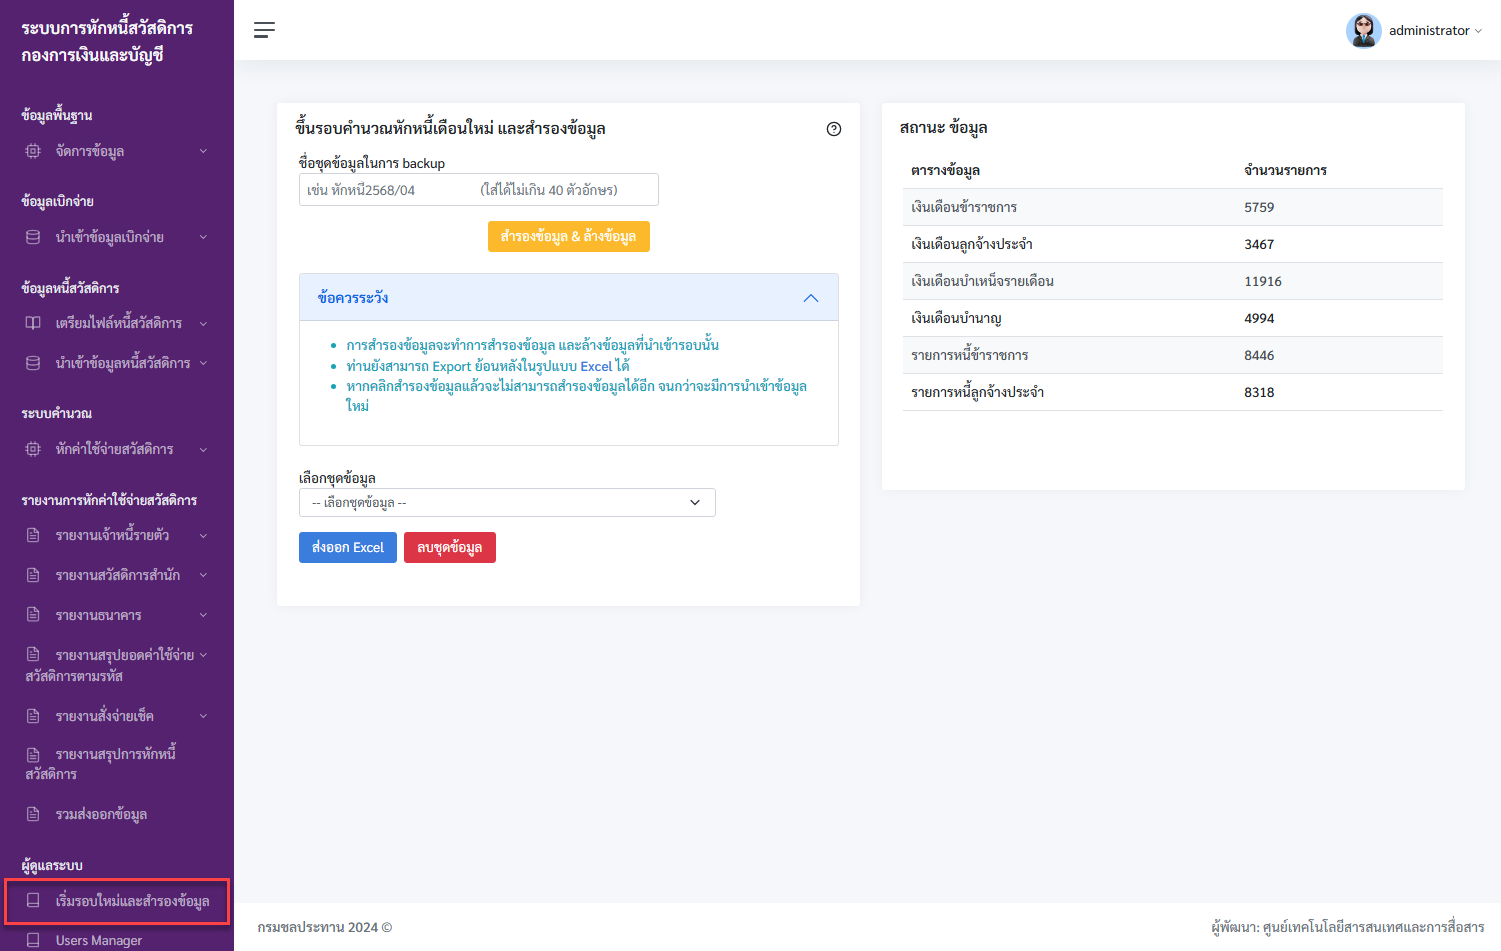
Task: Expand the นำเข้าข้อมูลเบิกจ่าย submenu chevron
Action: coord(203,237)
